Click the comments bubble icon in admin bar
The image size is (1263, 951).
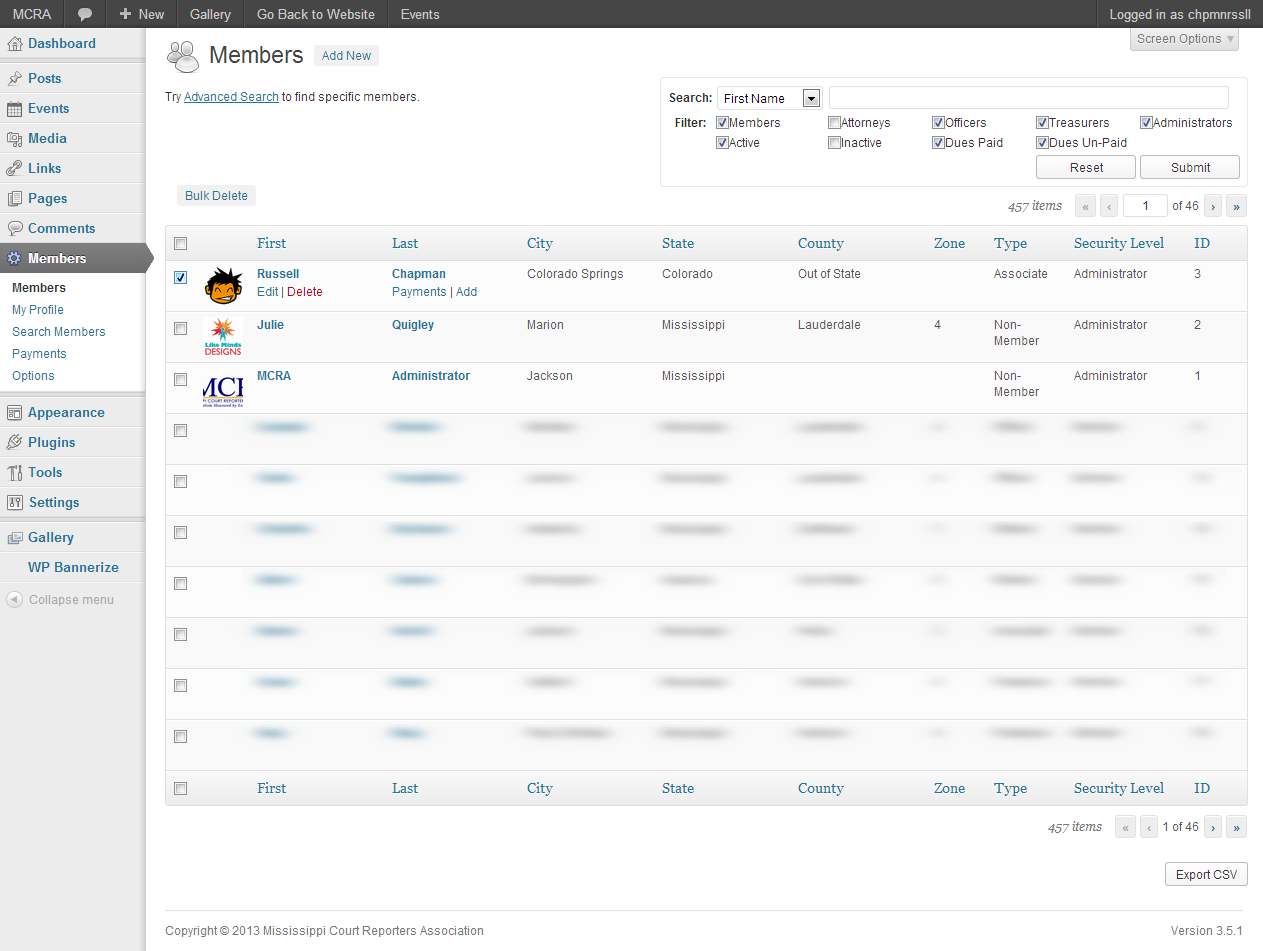point(86,14)
